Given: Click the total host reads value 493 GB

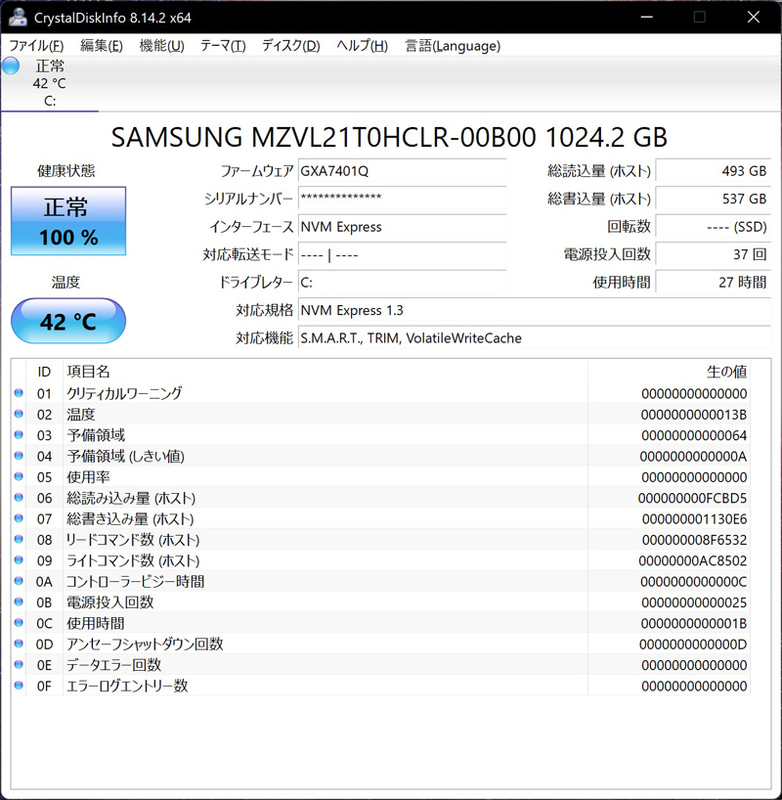Looking at the screenshot, I should (713, 171).
